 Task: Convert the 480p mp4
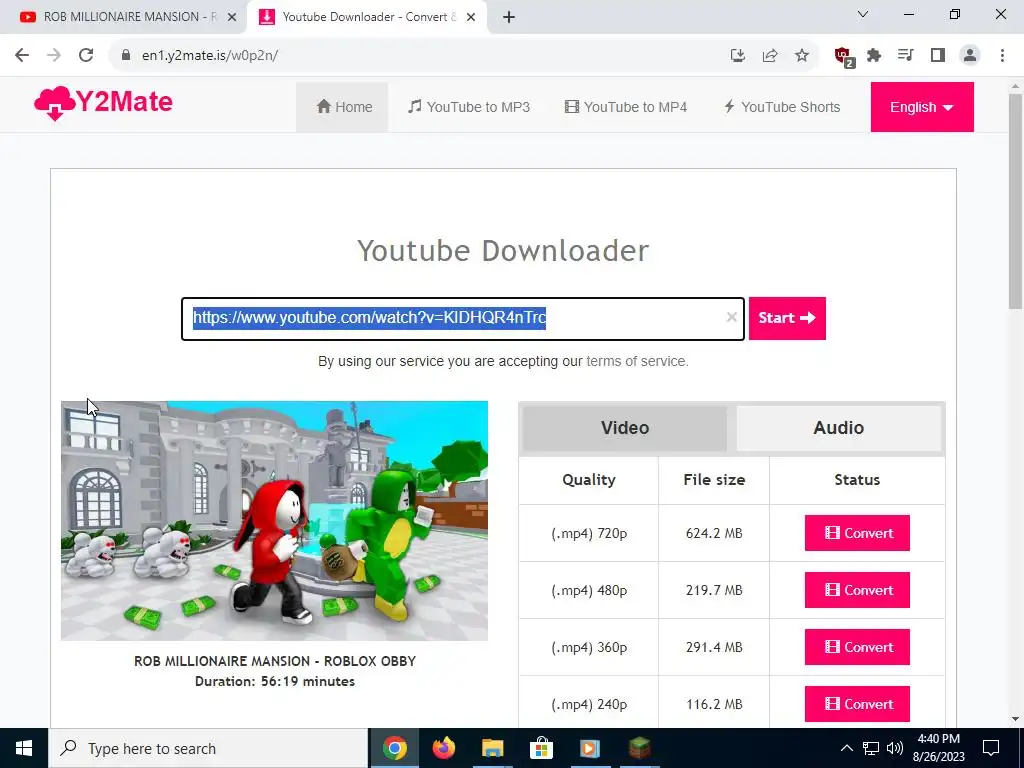click(x=857, y=590)
